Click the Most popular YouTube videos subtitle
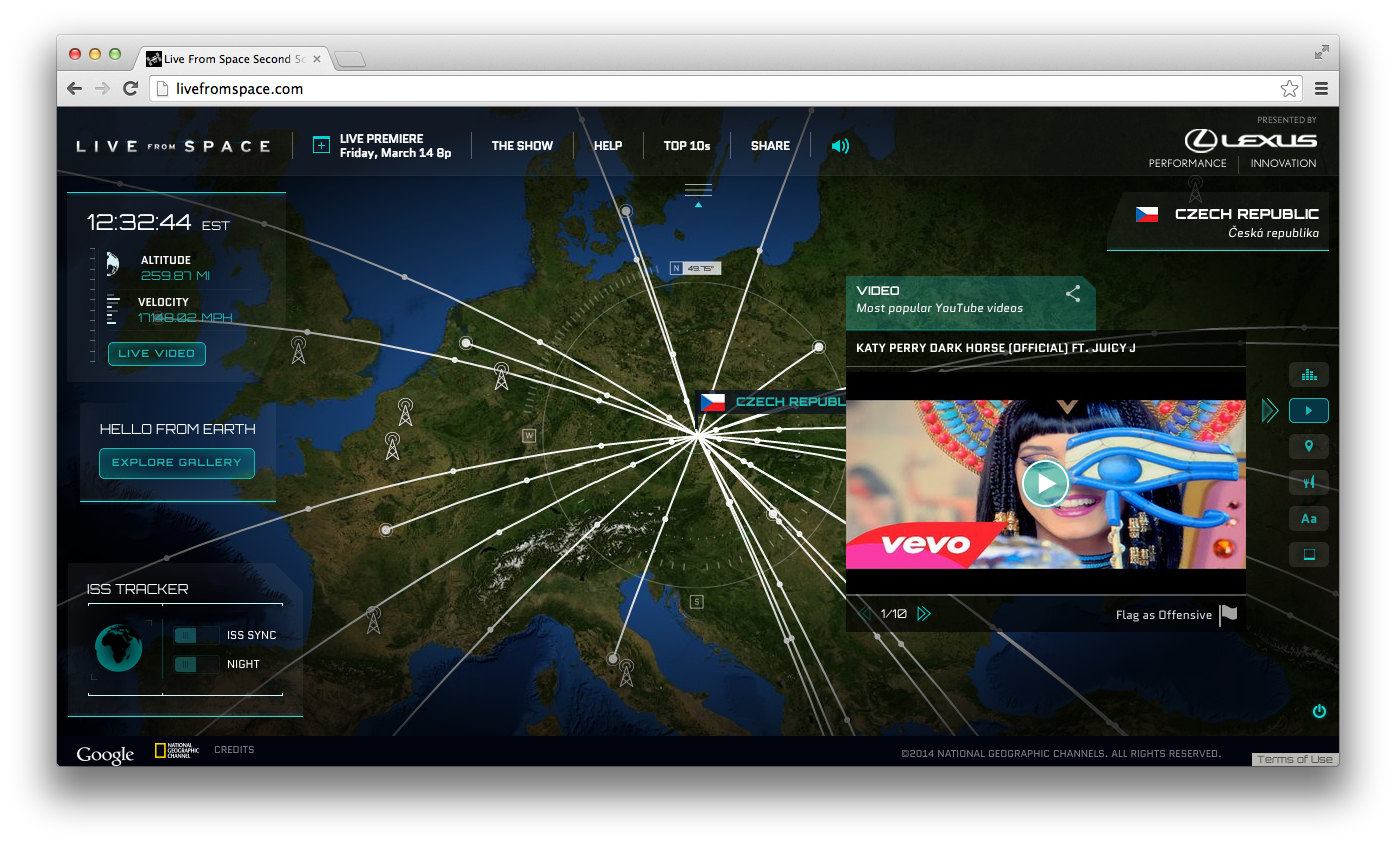 939,308
